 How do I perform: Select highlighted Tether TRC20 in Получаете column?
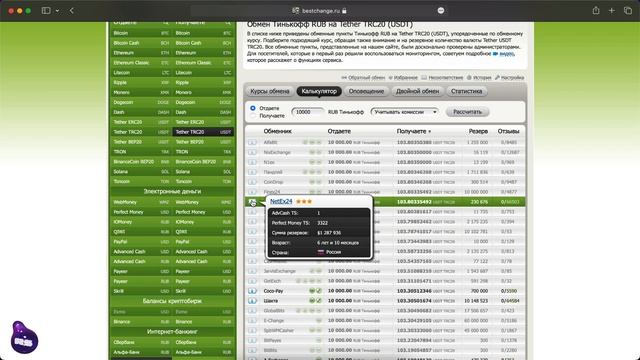pos(203,132)
